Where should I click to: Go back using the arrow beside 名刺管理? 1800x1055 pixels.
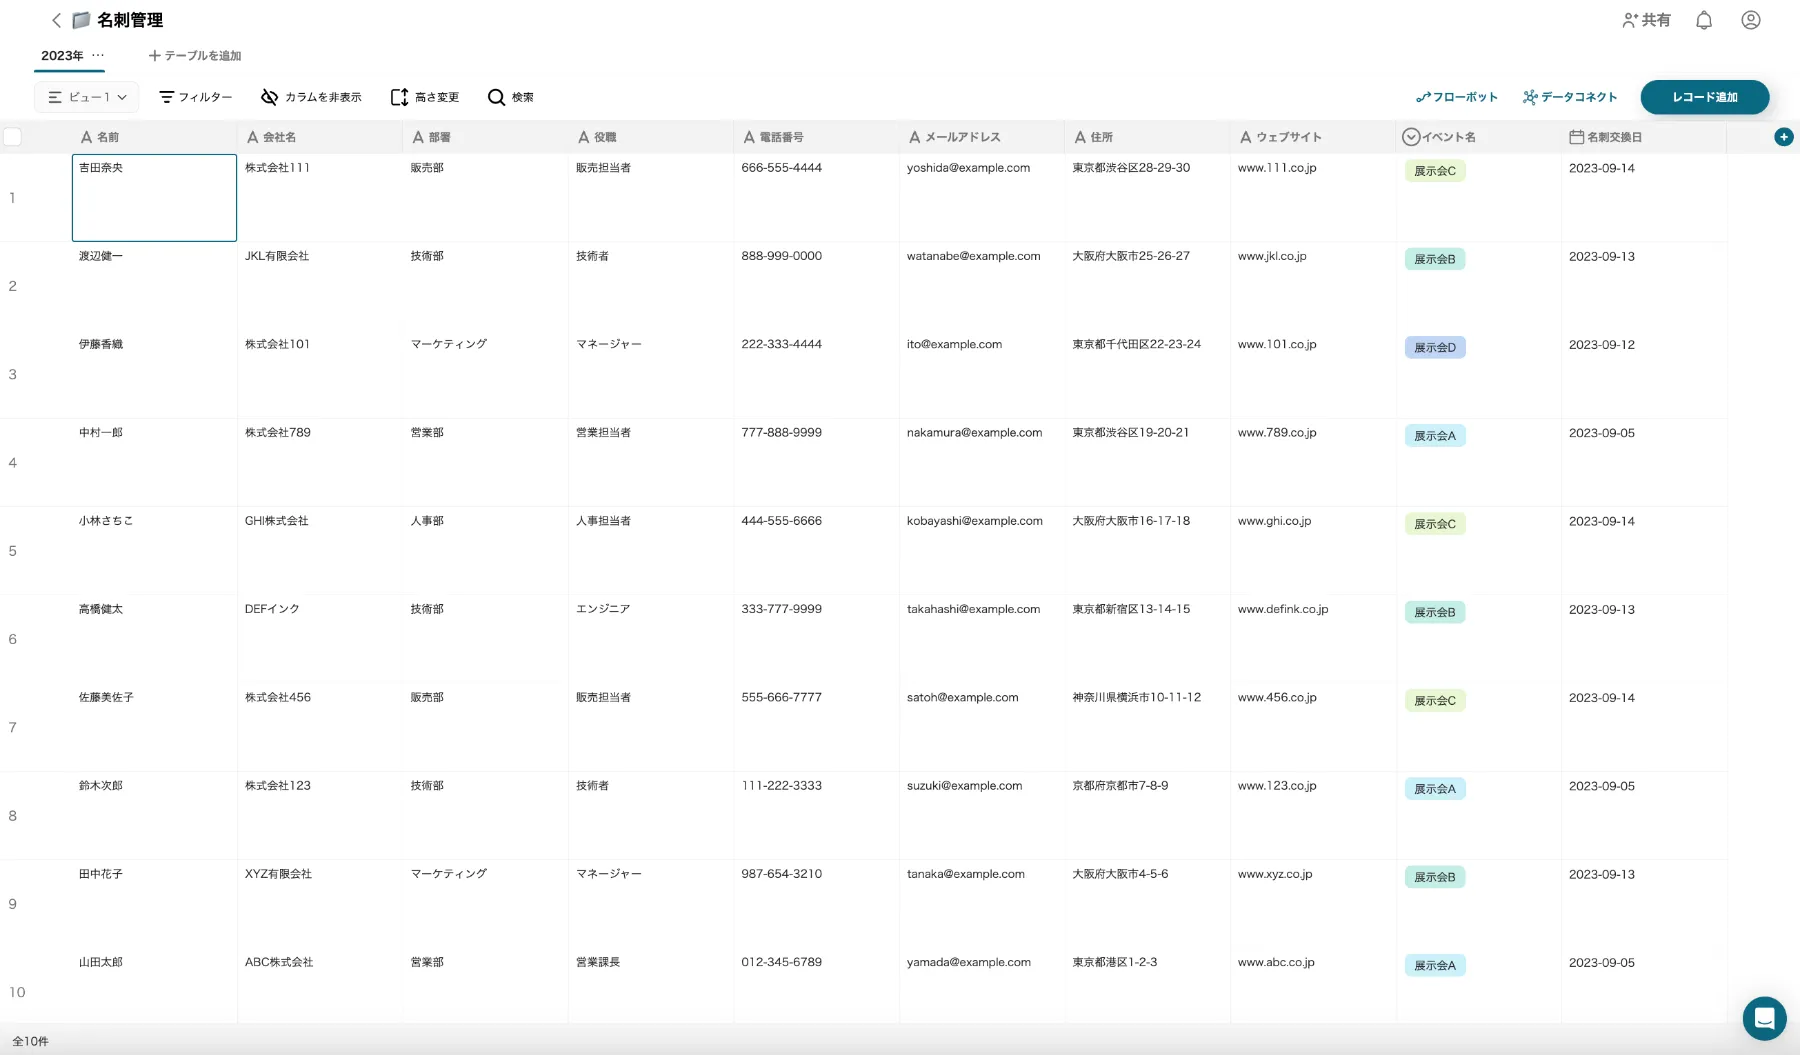[56, 20]
